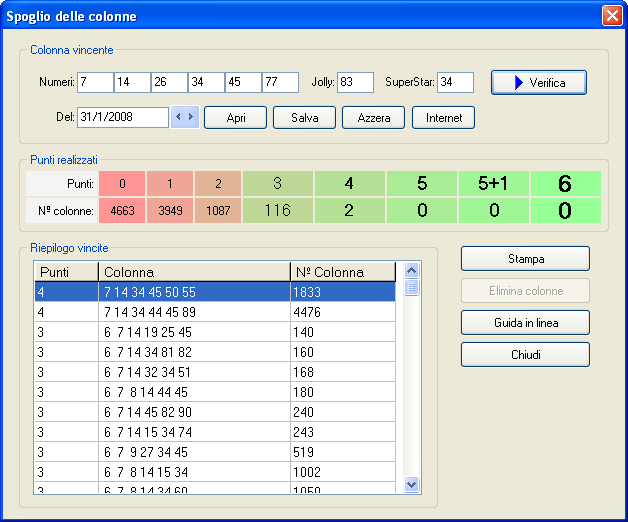This screenshot has width=628, height=522.
Task: Click the Azzera button
Action: tap(374, 118)
